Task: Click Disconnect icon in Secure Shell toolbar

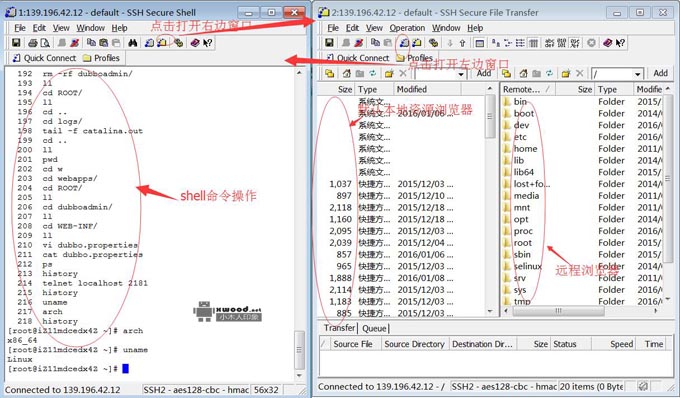Action: click(75, 42)
